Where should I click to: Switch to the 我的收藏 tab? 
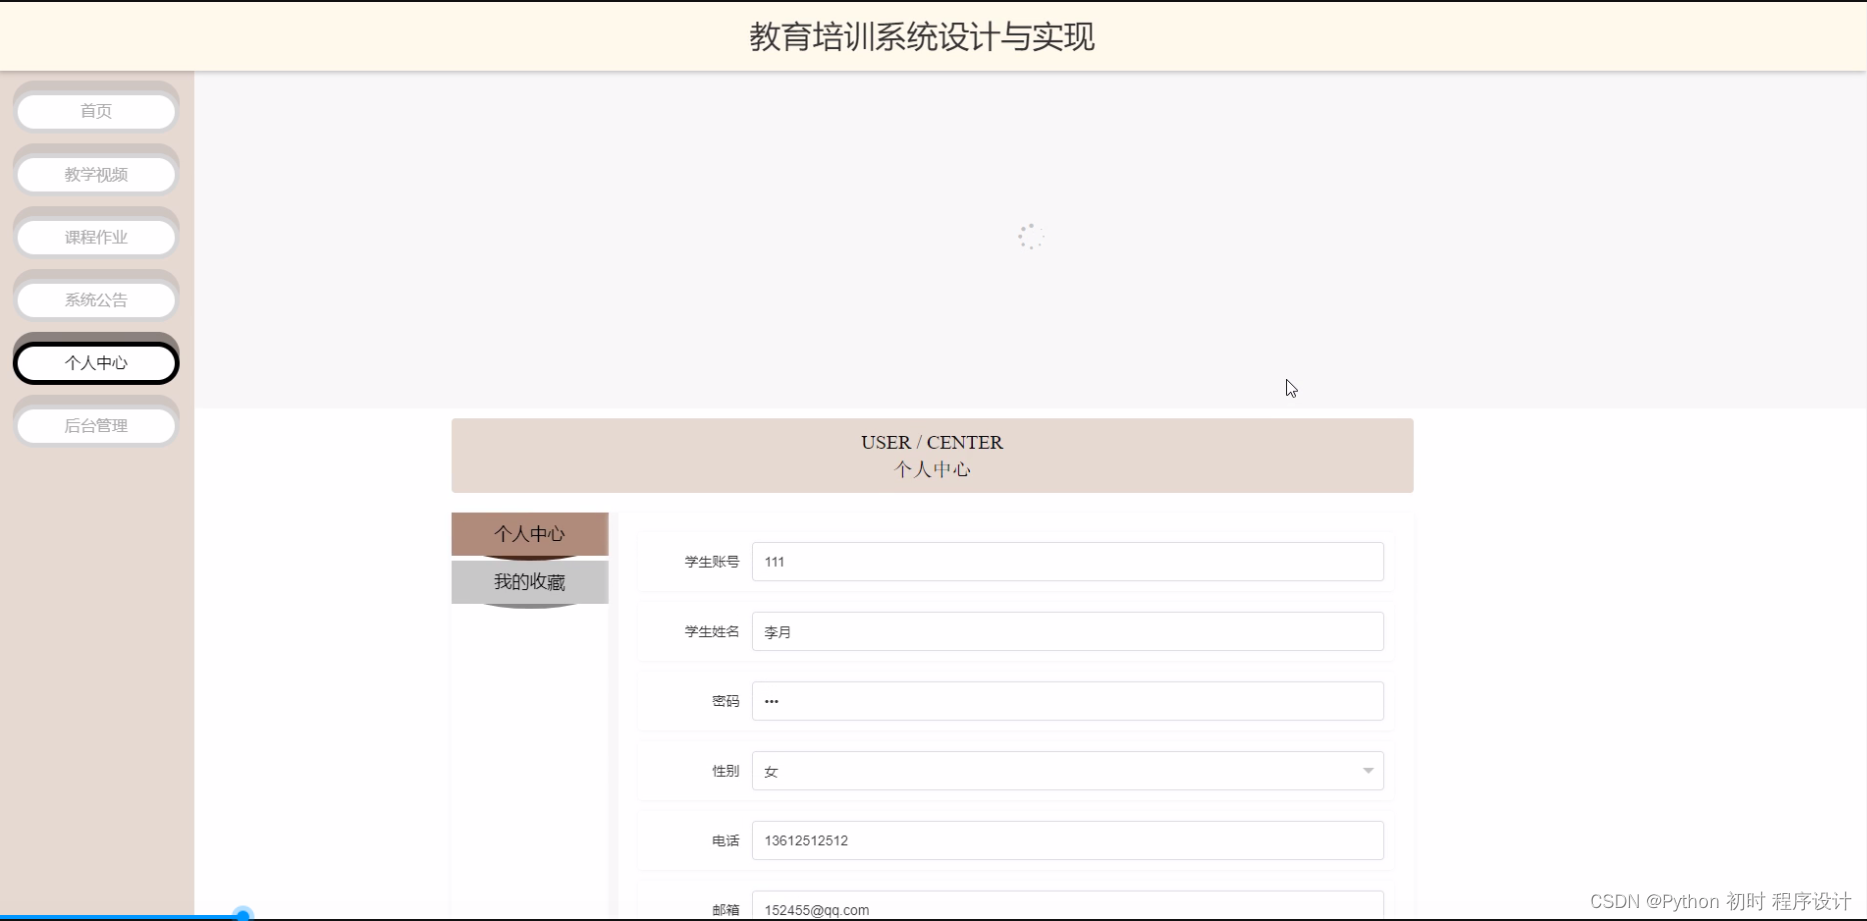[529, 581]
